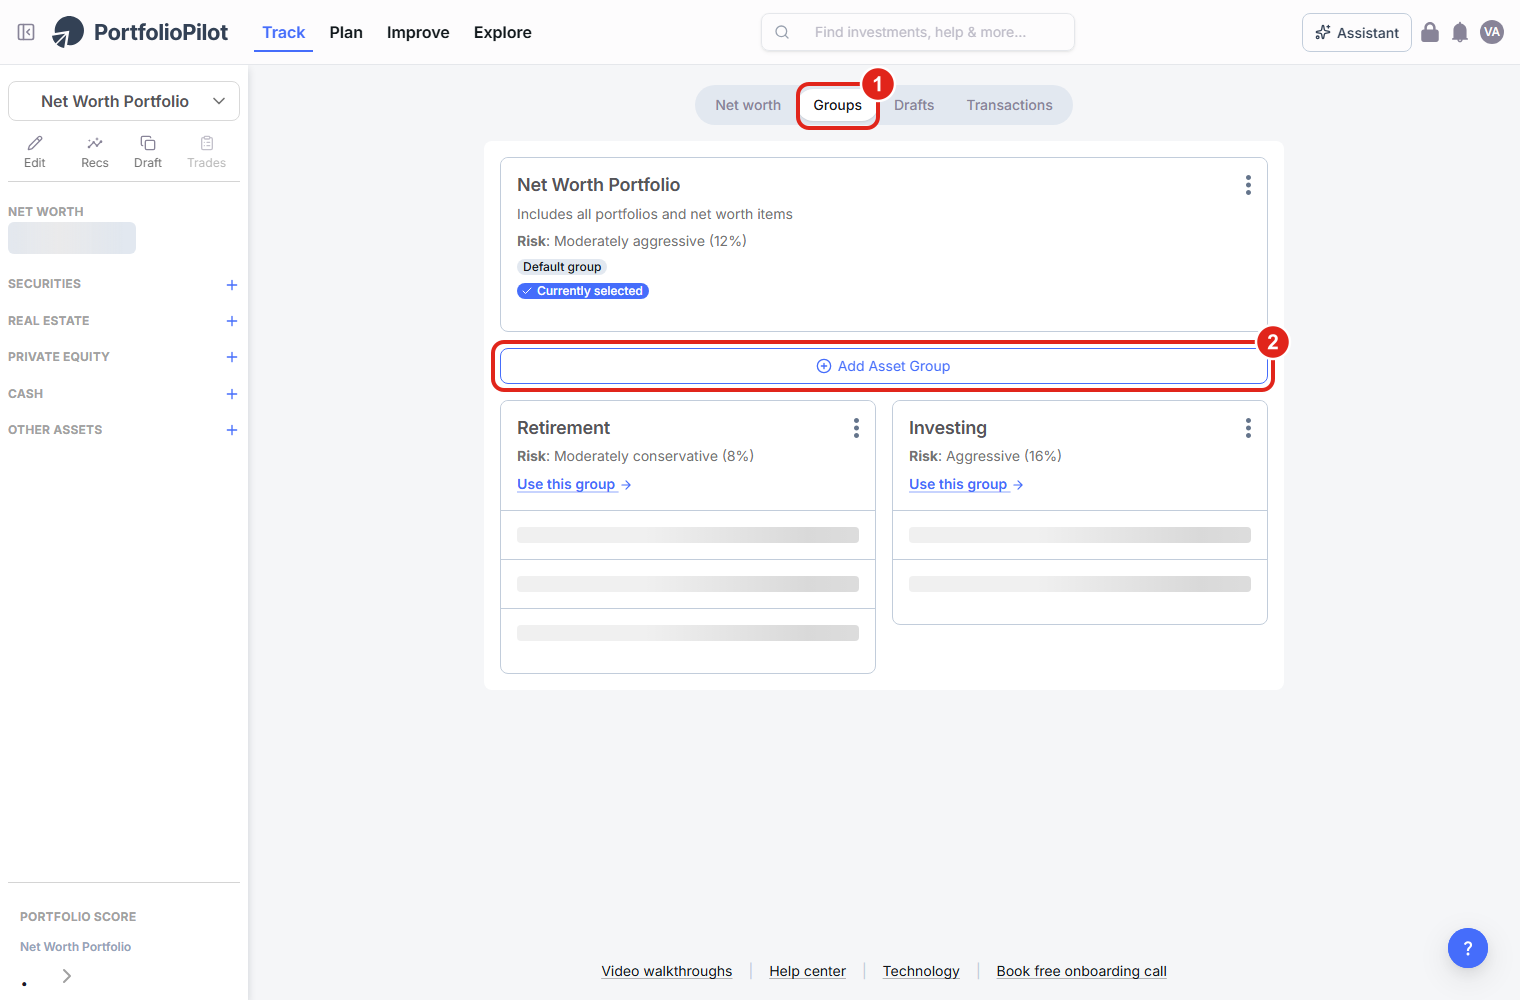Open notifications bell
The width and height of the screenshot is (1520, 1000).
1460,32
